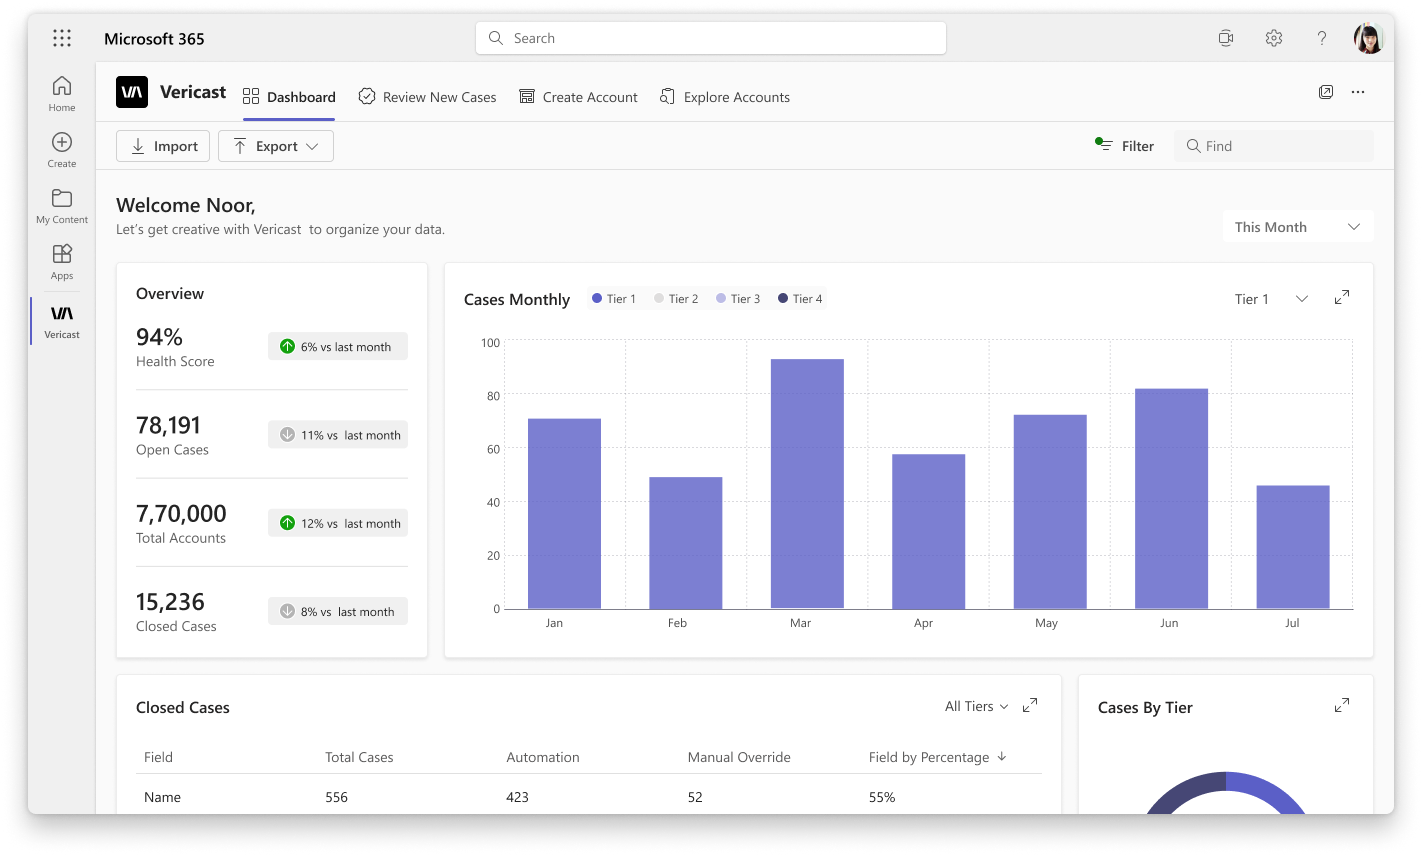Click the Jan bar in chart
This screenshot has height=856, width=1422.
point(564,514)
